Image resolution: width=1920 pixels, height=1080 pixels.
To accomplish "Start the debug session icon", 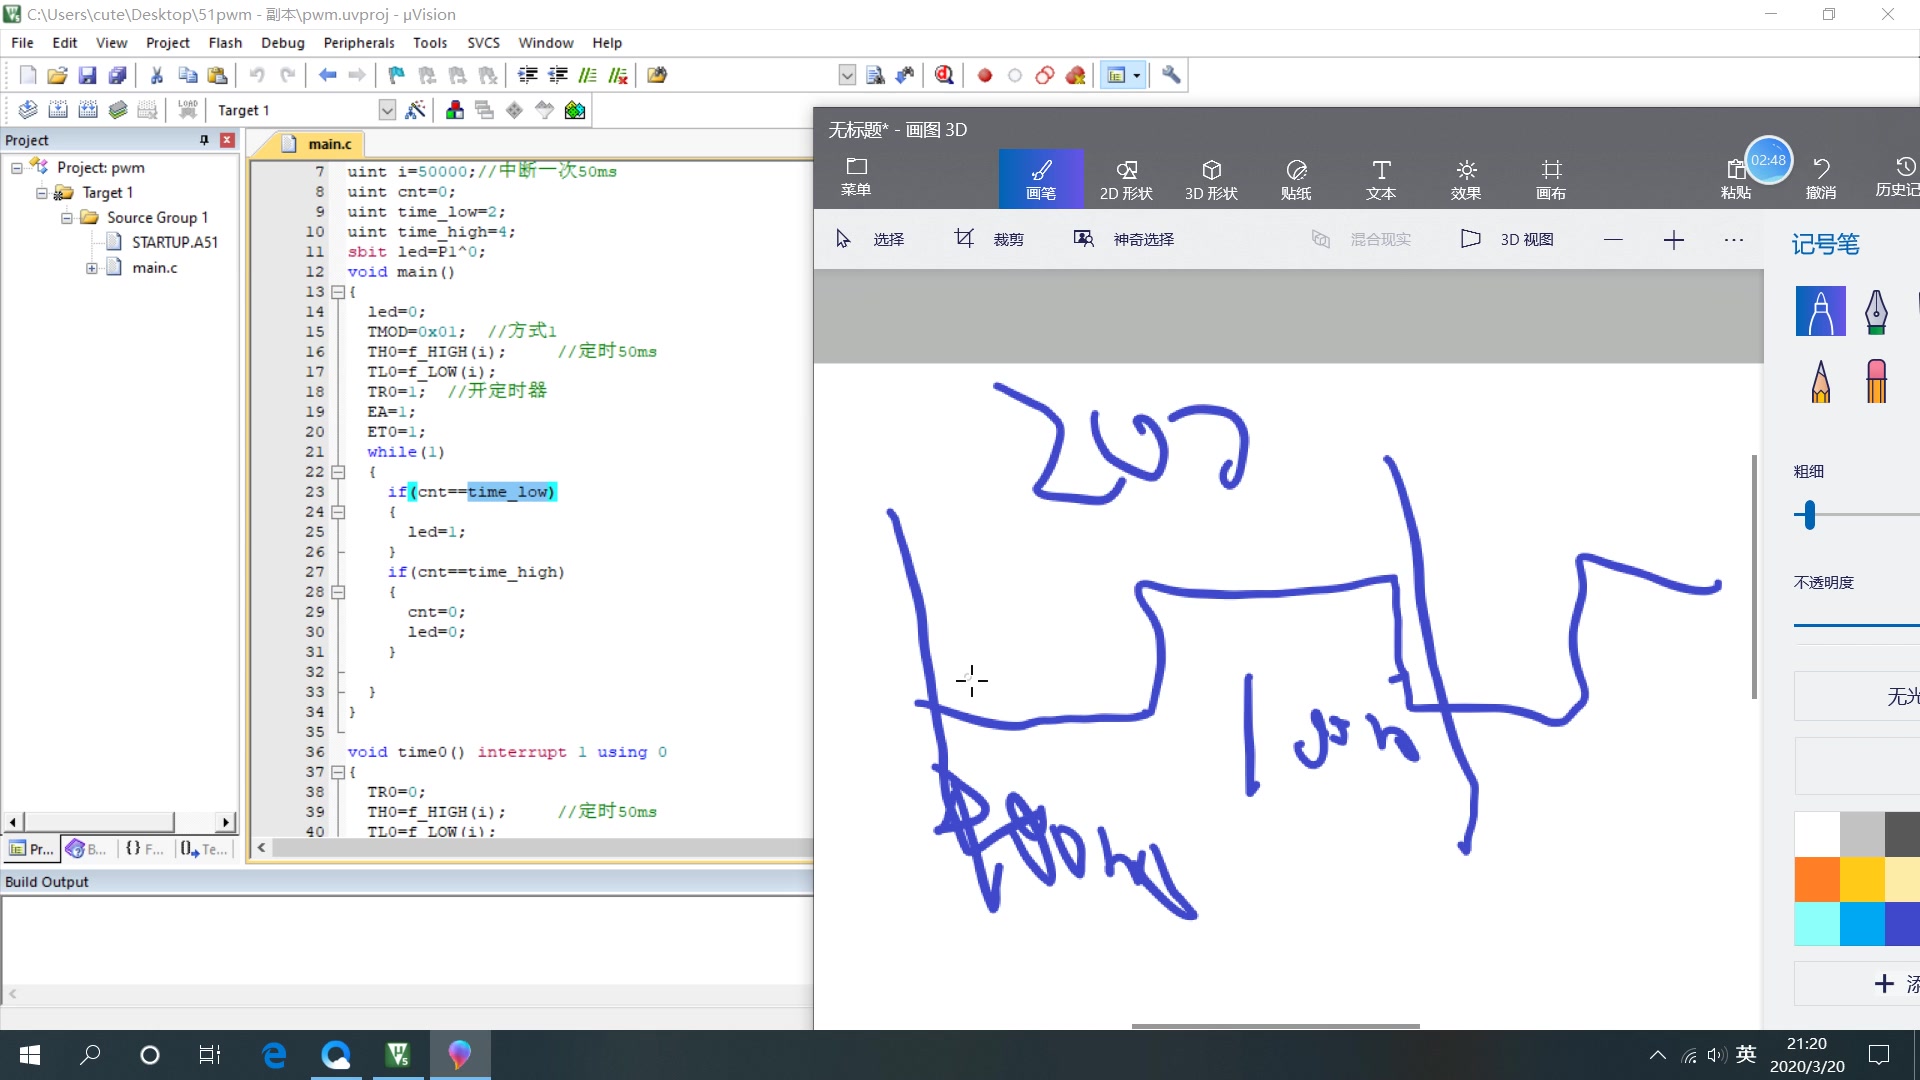I will pos(943,75).
